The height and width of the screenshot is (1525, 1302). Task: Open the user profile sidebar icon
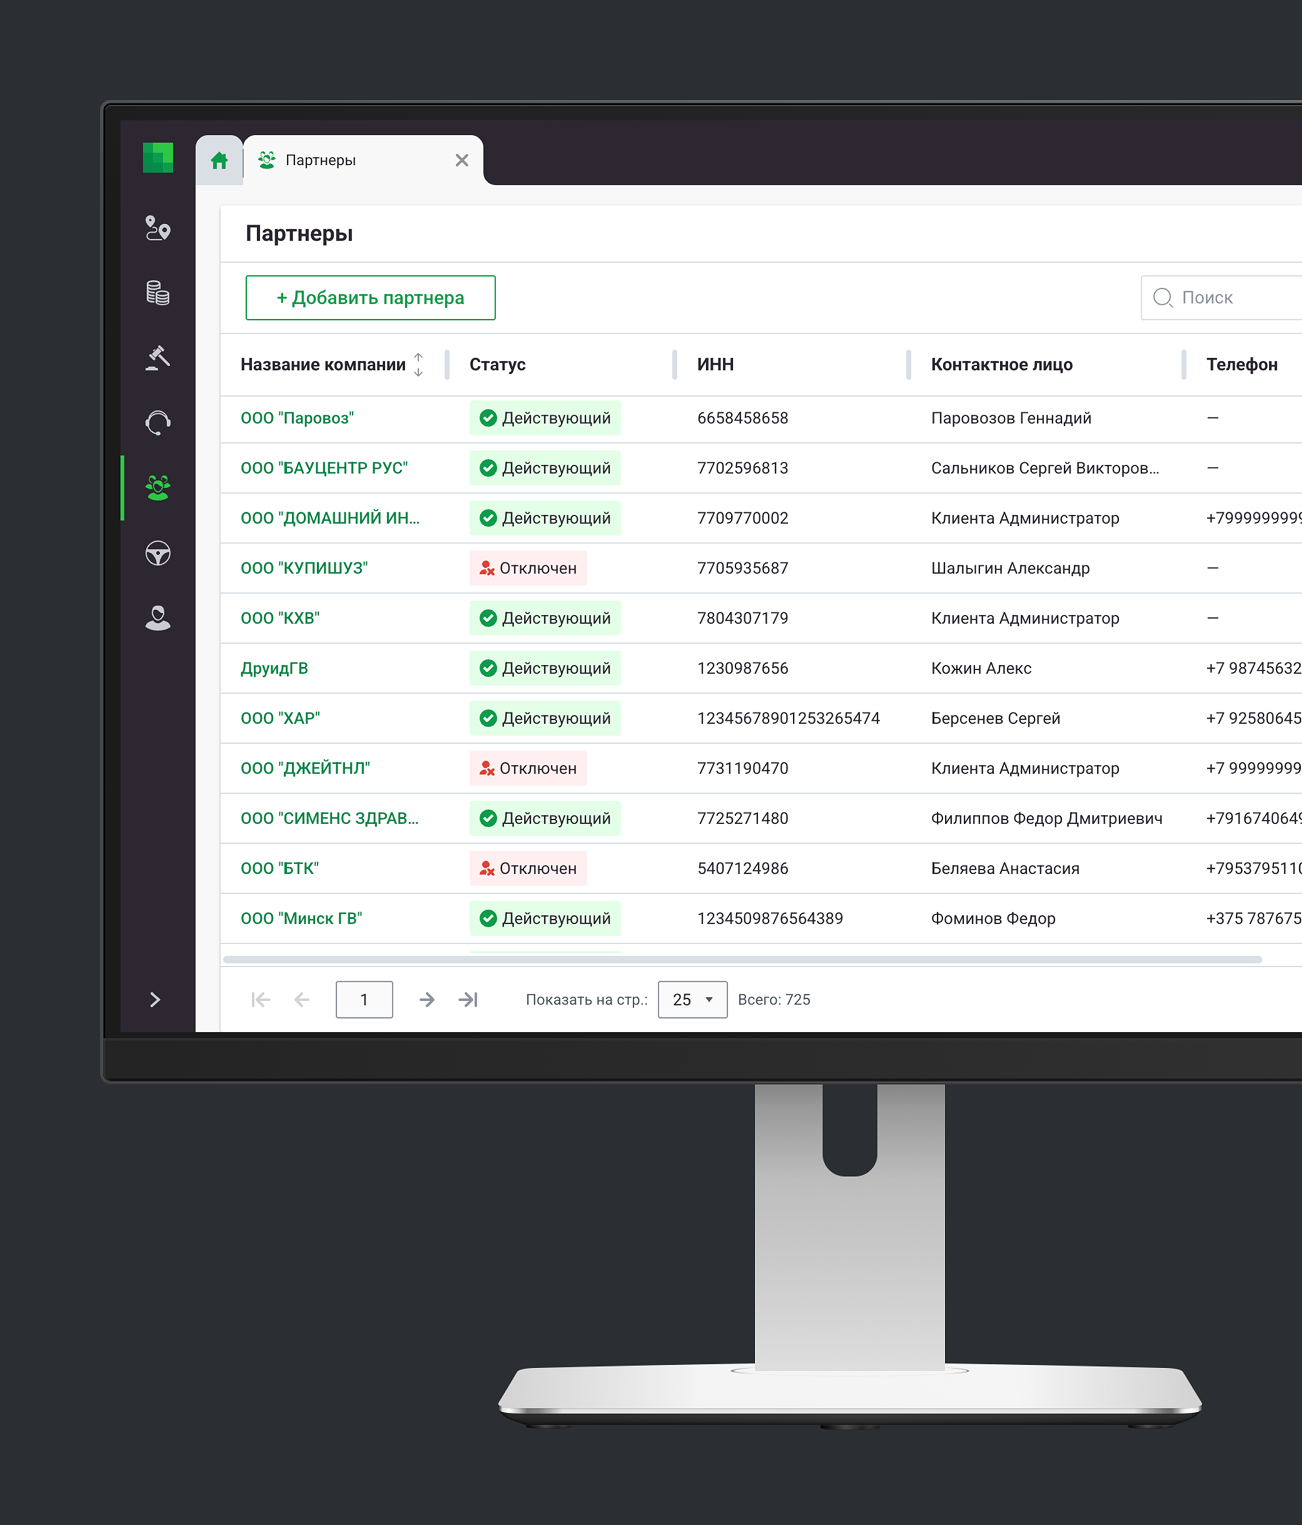pos(158,618)
